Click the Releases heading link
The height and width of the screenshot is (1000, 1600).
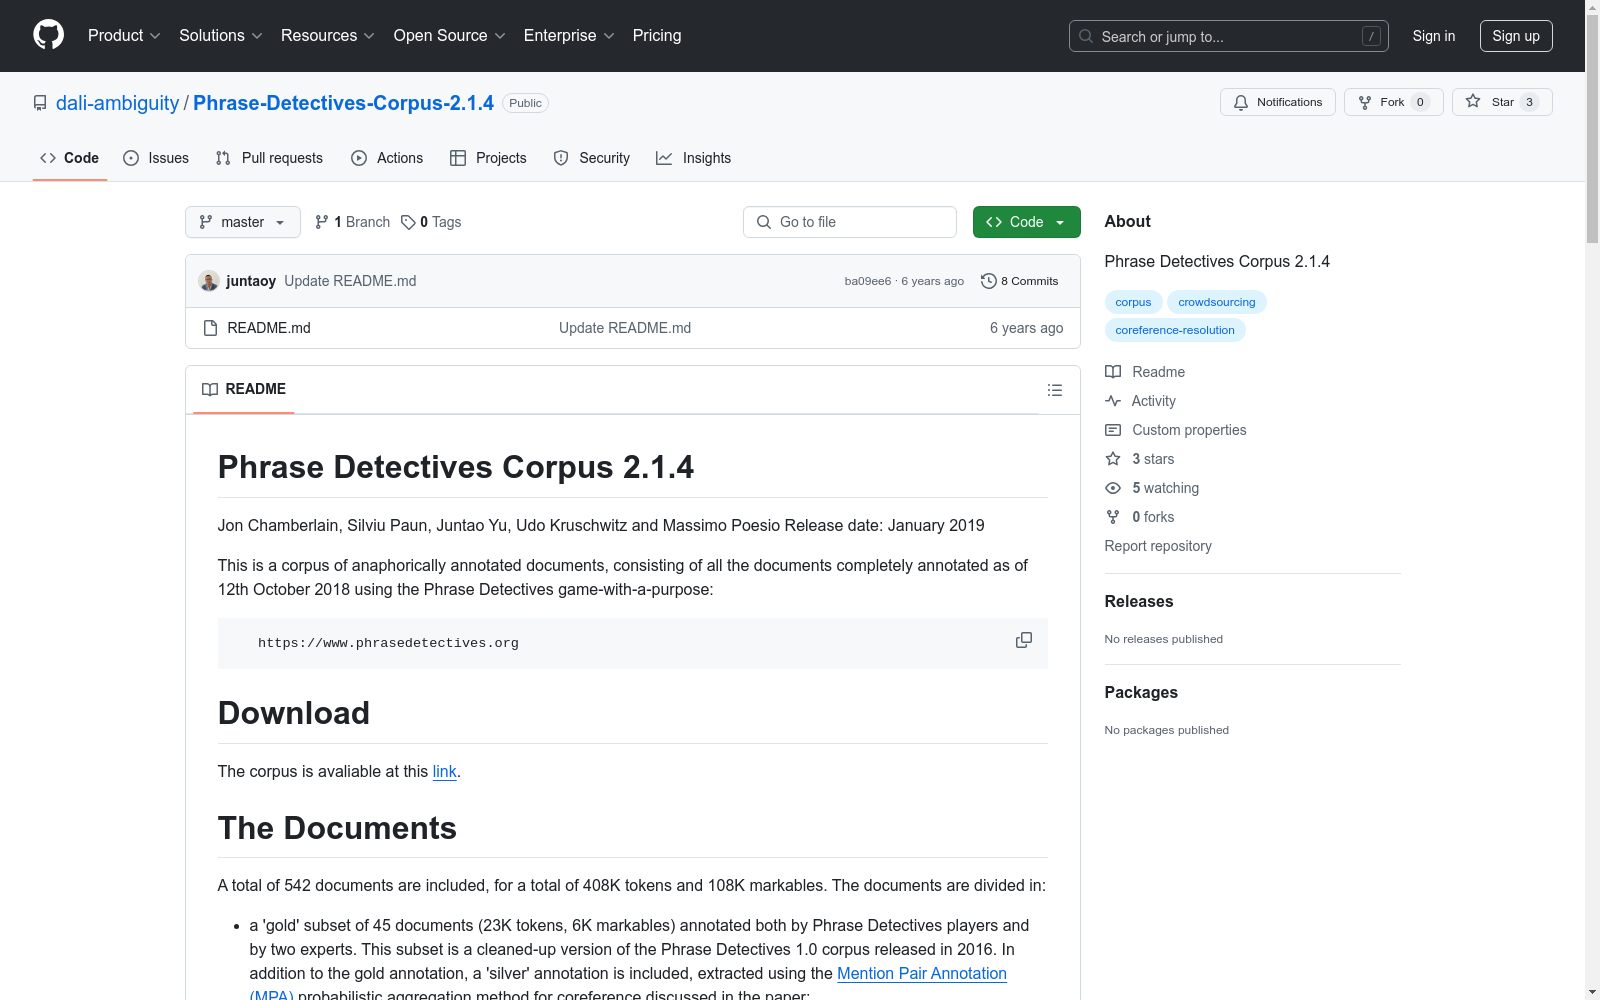[1139, 601]
